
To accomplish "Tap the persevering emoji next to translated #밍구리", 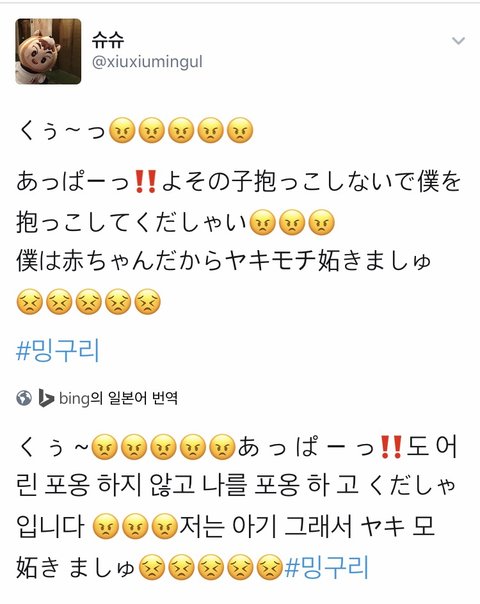I will [x=270, y=567].
